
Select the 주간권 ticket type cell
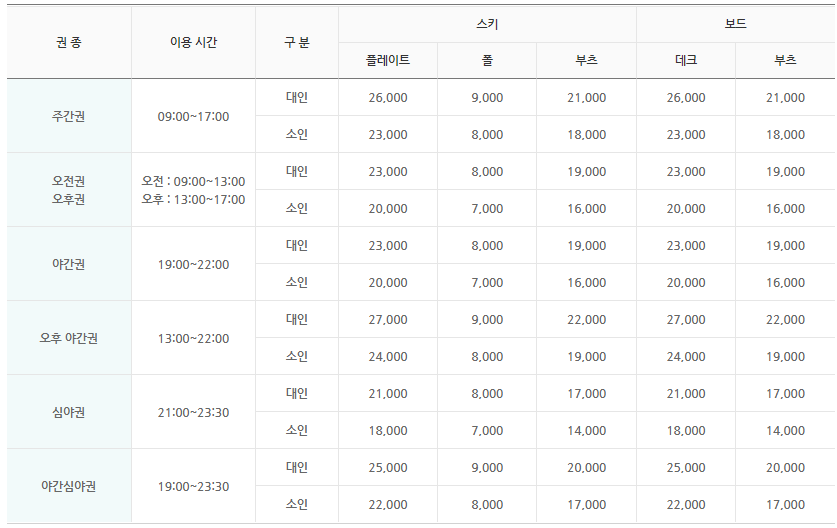point(69,116)
